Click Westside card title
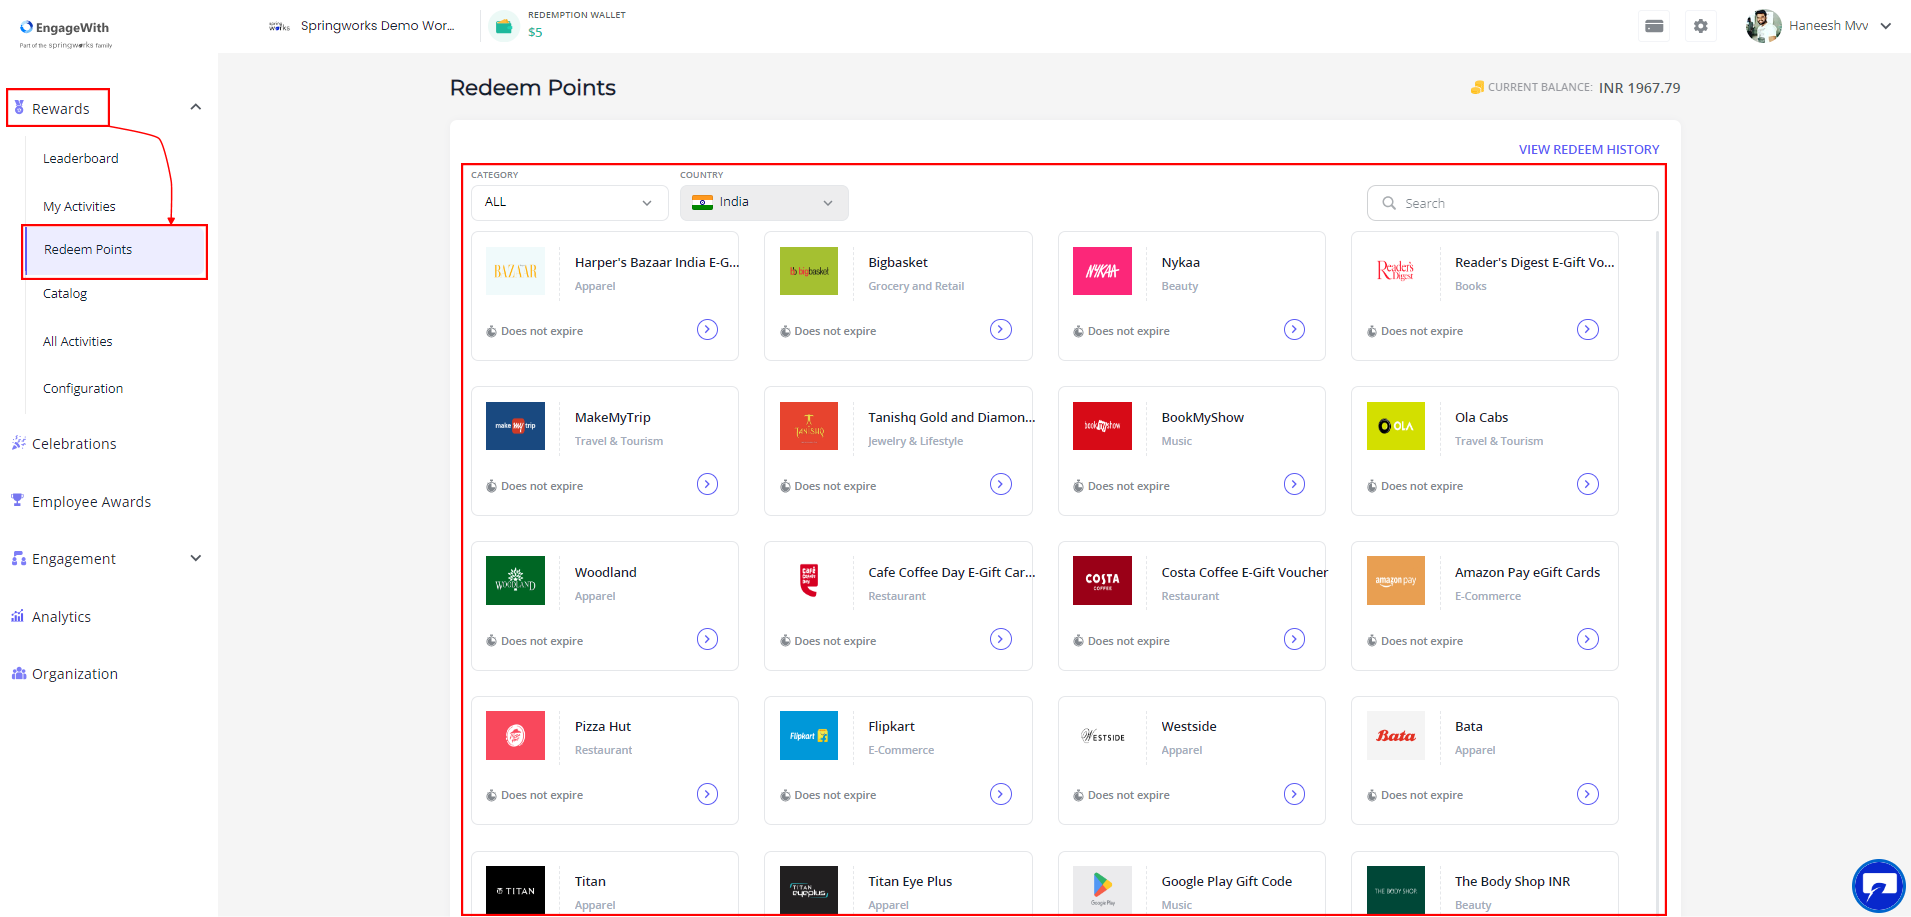Screen dimensions: 1911x917 pos(1189,726)
